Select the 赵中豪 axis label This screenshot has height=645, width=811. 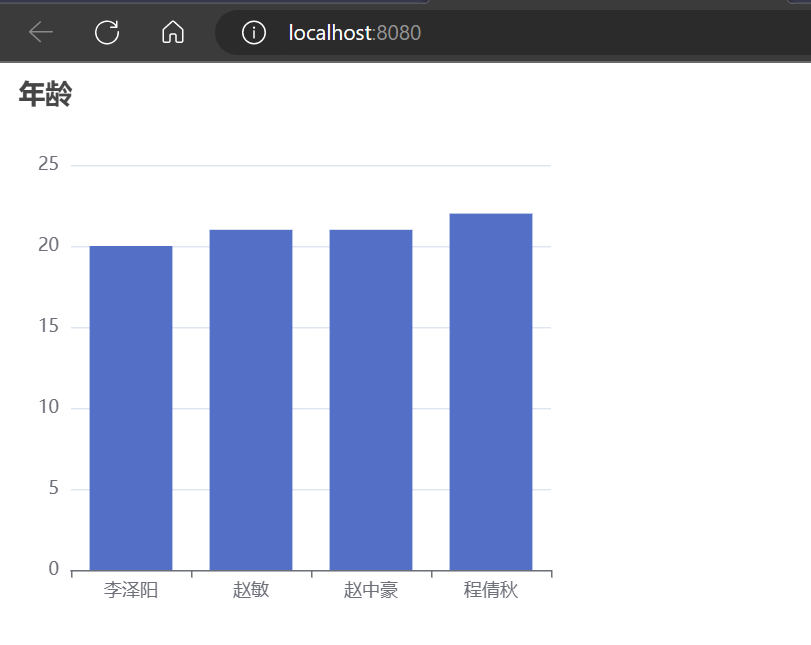pyautogui.click(x=371, y=591)
